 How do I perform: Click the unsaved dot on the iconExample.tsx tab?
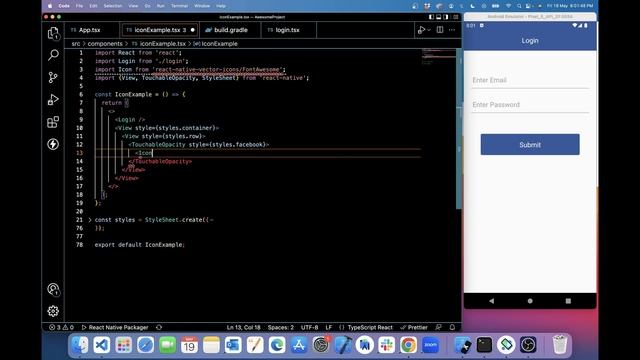[x=193, y=30]
